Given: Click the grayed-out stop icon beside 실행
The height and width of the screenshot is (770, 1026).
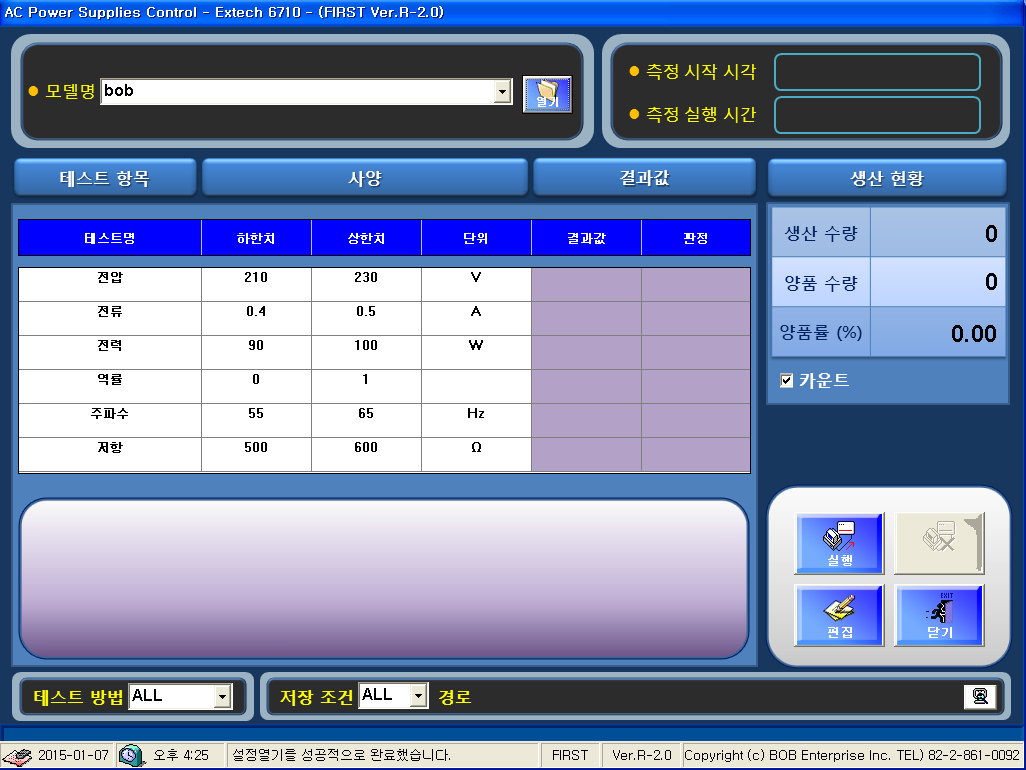Looking at the screenshot, I should coord(939,543).
